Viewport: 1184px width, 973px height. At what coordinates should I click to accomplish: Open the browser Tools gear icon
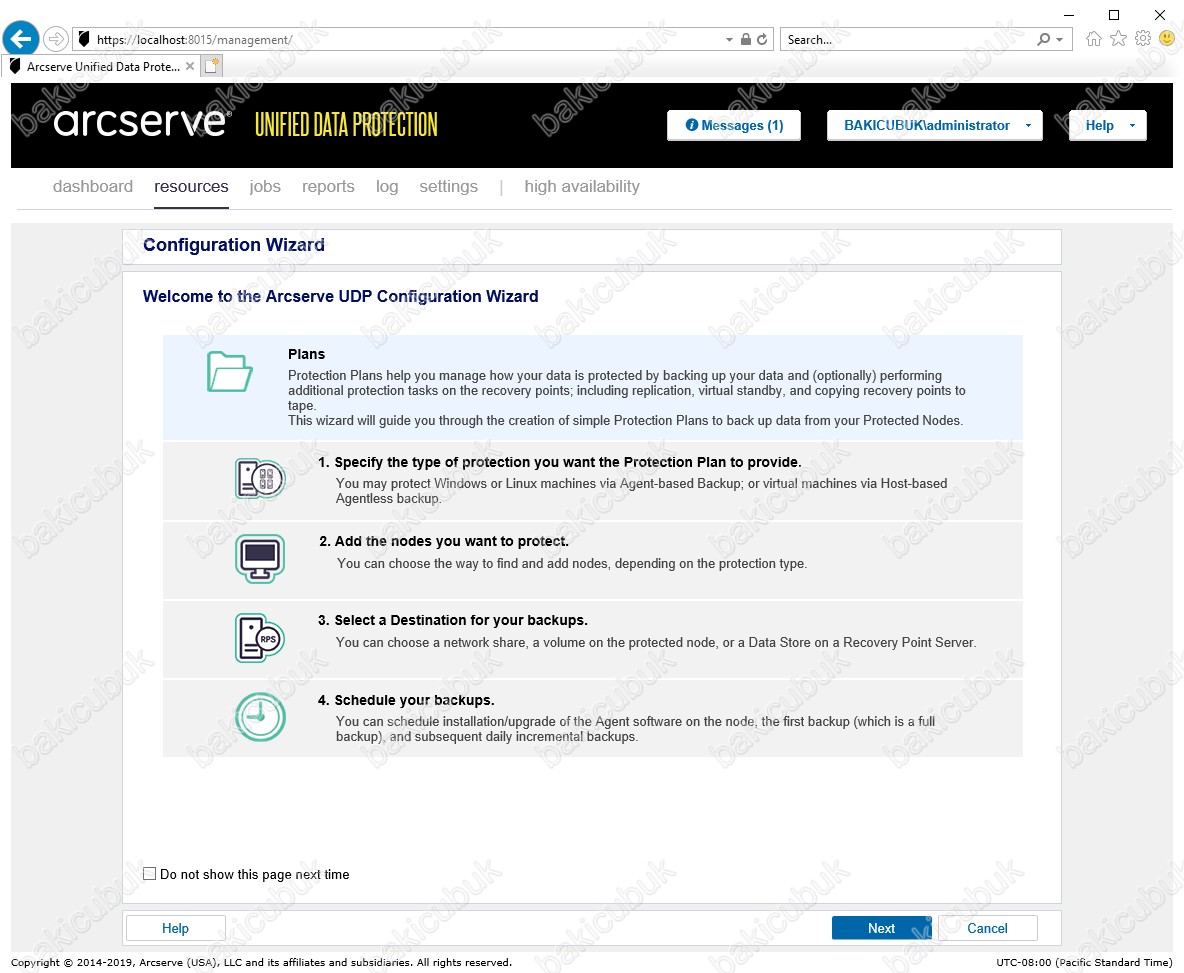click(1143, 38)
